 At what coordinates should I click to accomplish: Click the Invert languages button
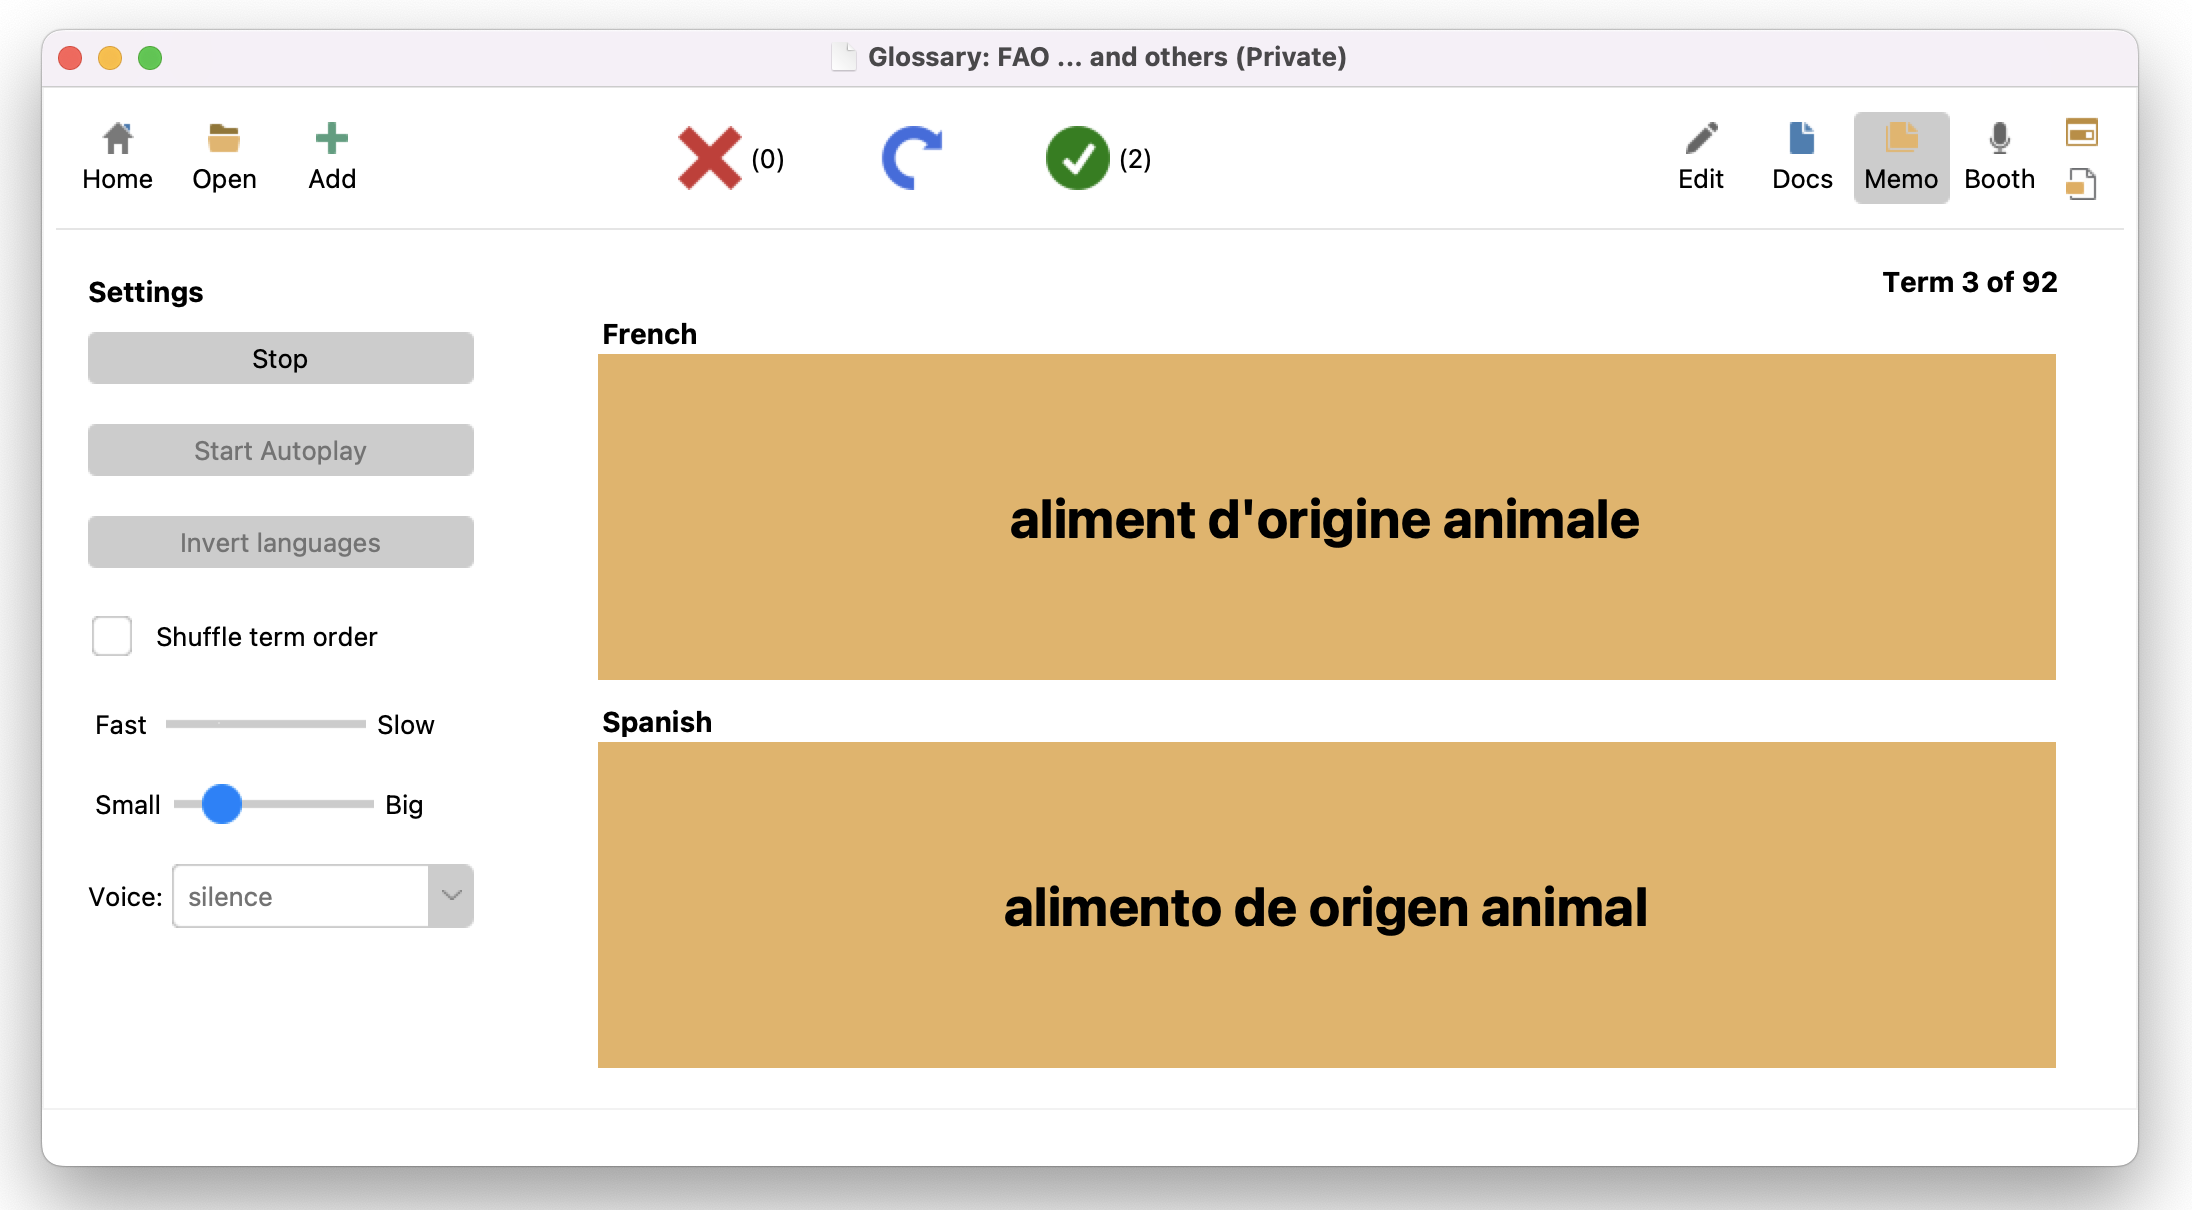click(280, 542)
